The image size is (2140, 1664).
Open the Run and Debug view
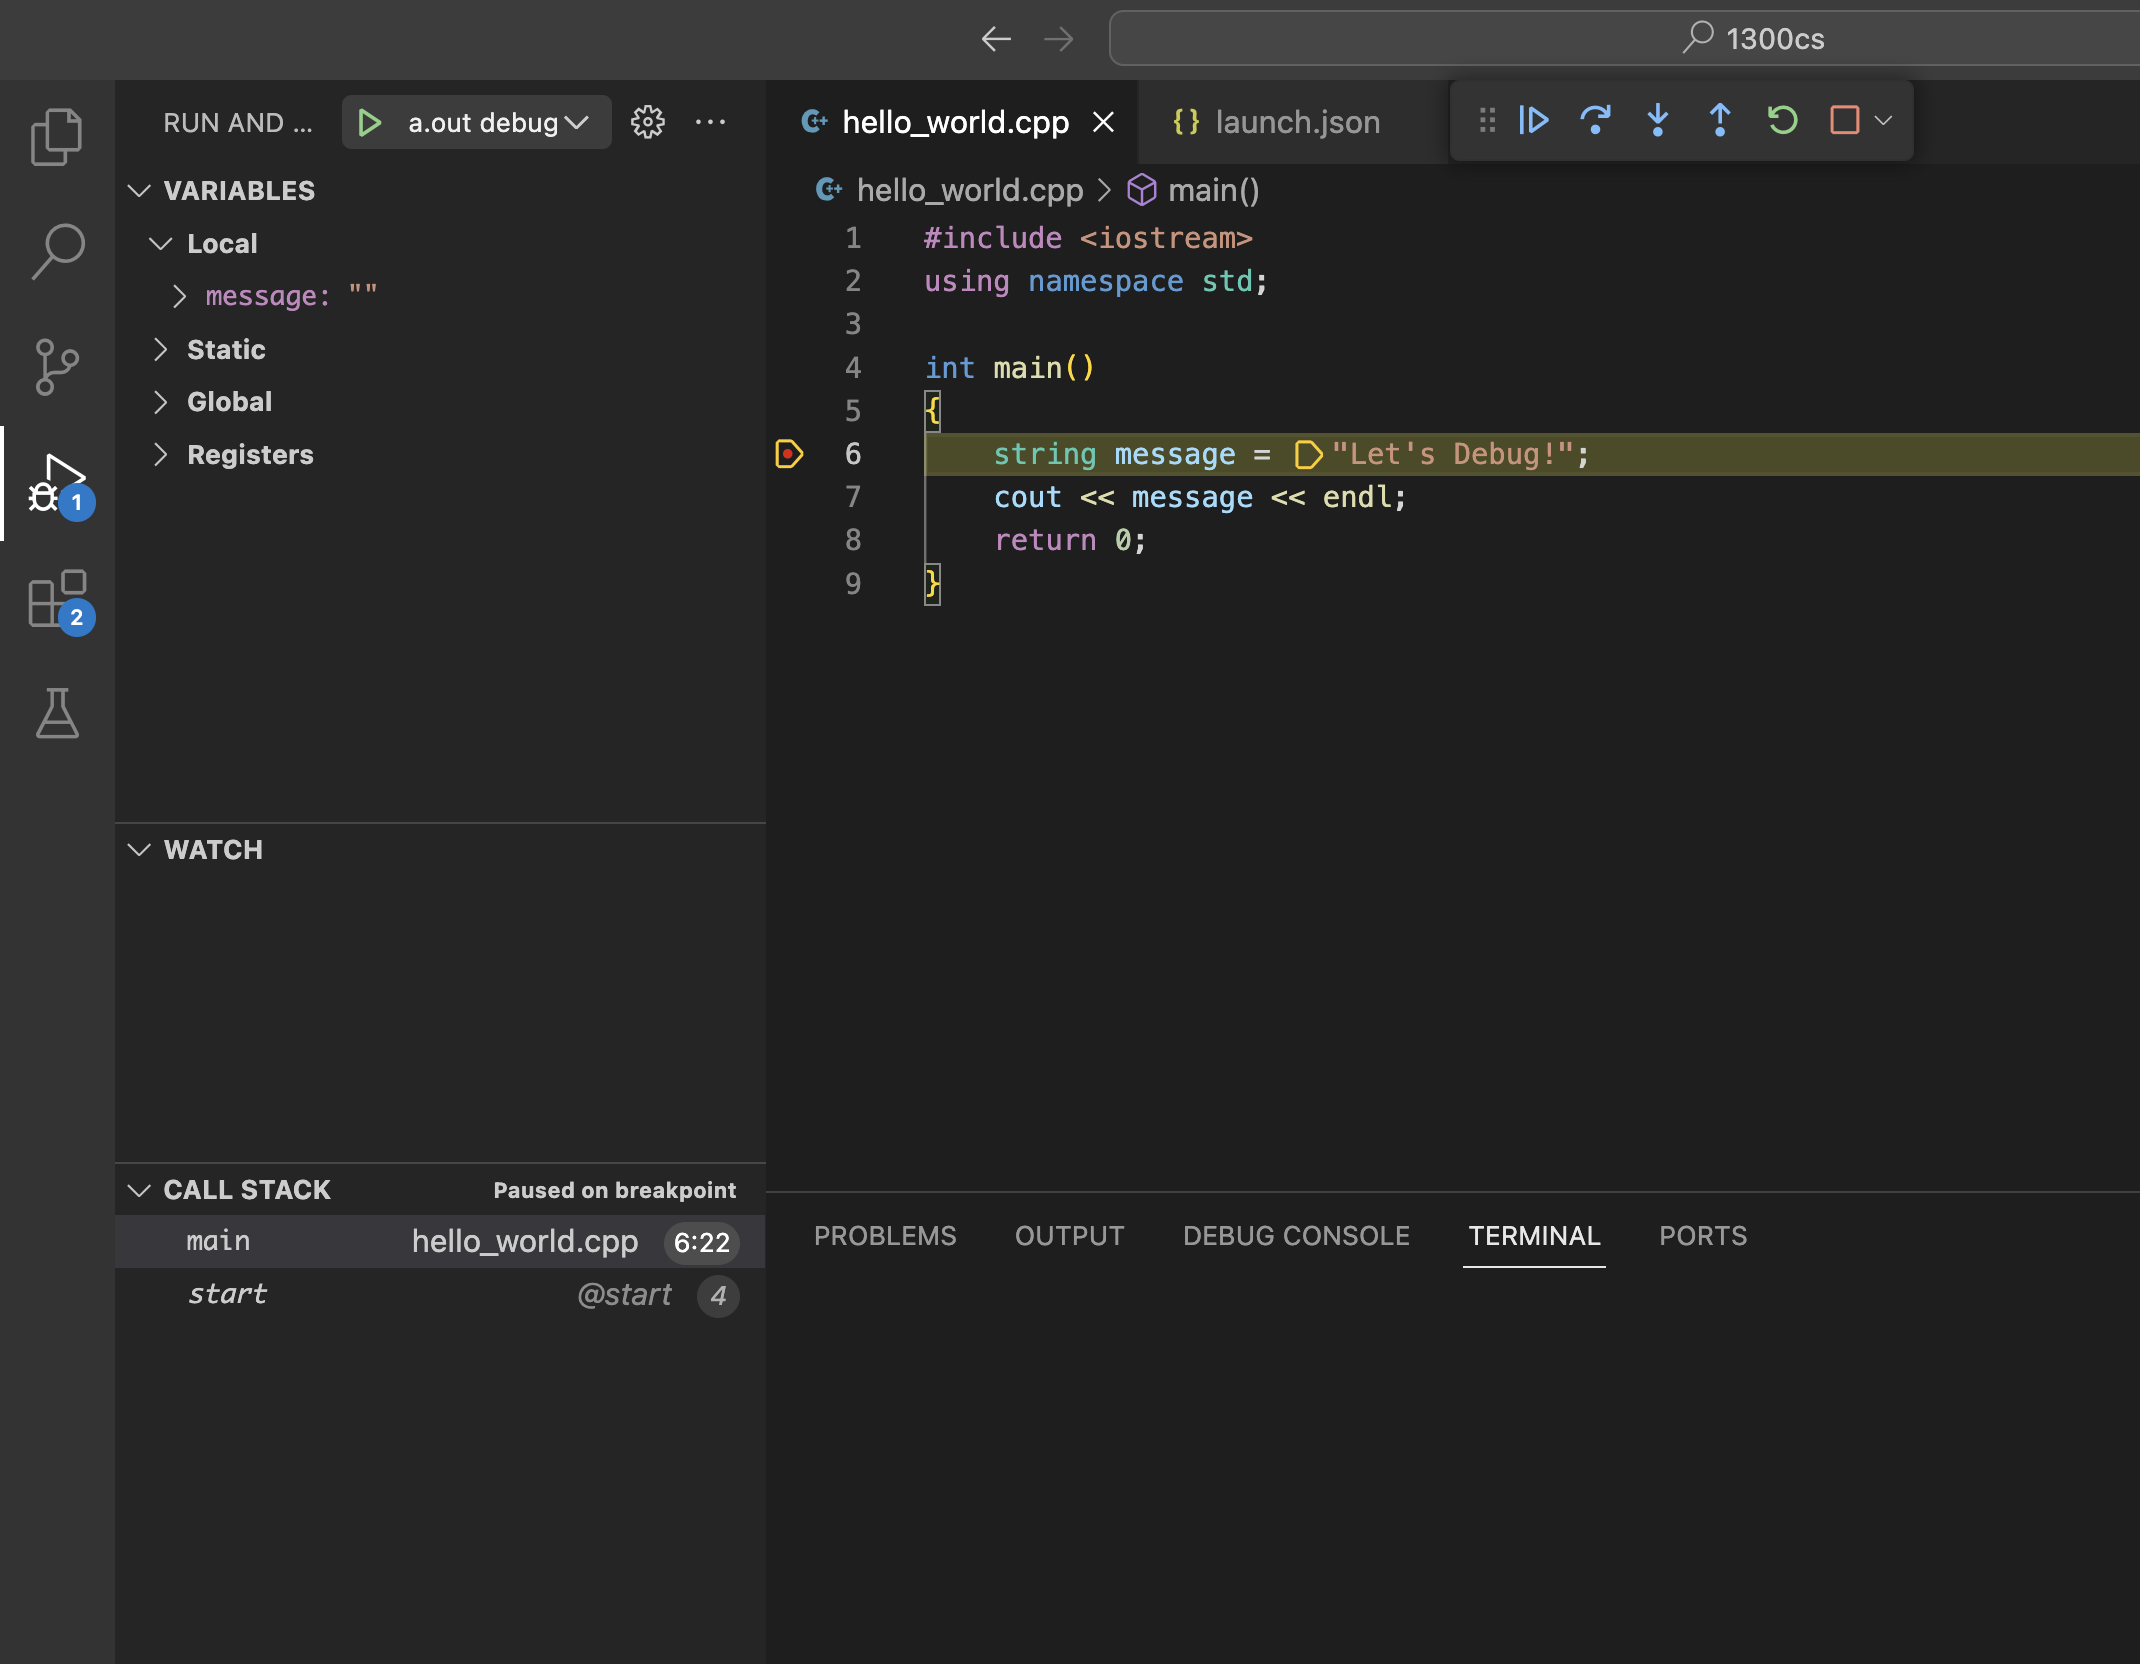coord(57,484)
